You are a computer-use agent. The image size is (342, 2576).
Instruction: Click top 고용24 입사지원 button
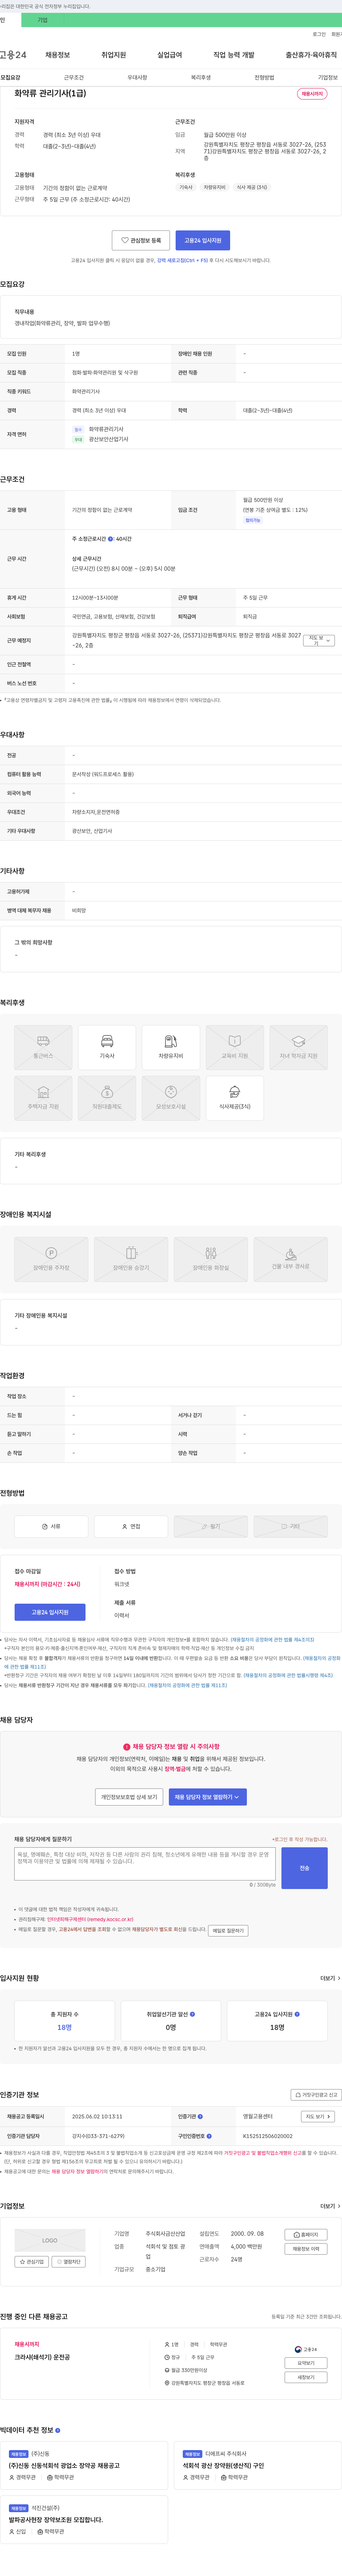pyautogui.click(x=203, y=240)
